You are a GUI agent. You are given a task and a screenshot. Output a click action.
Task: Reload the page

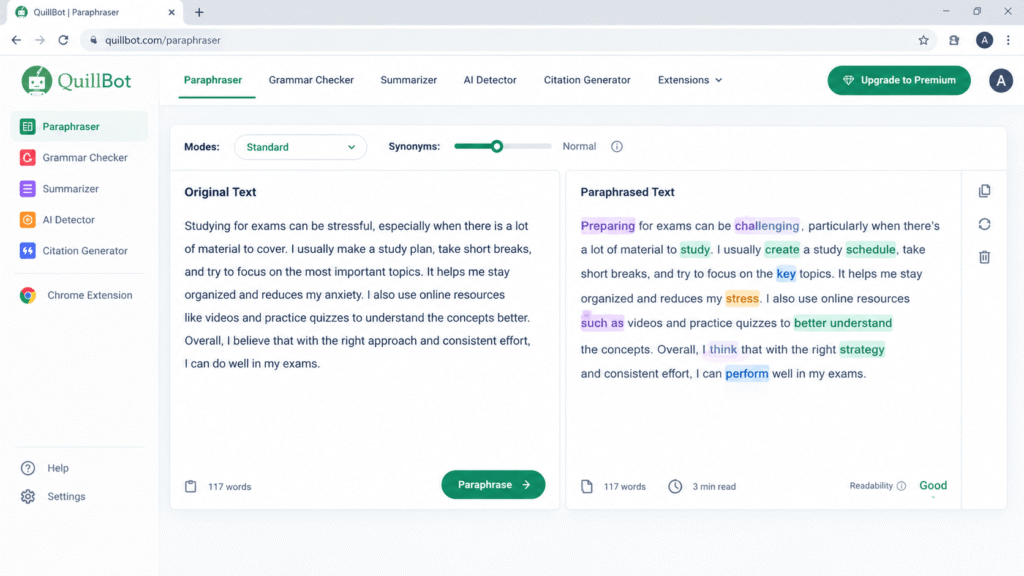[63, 40]
